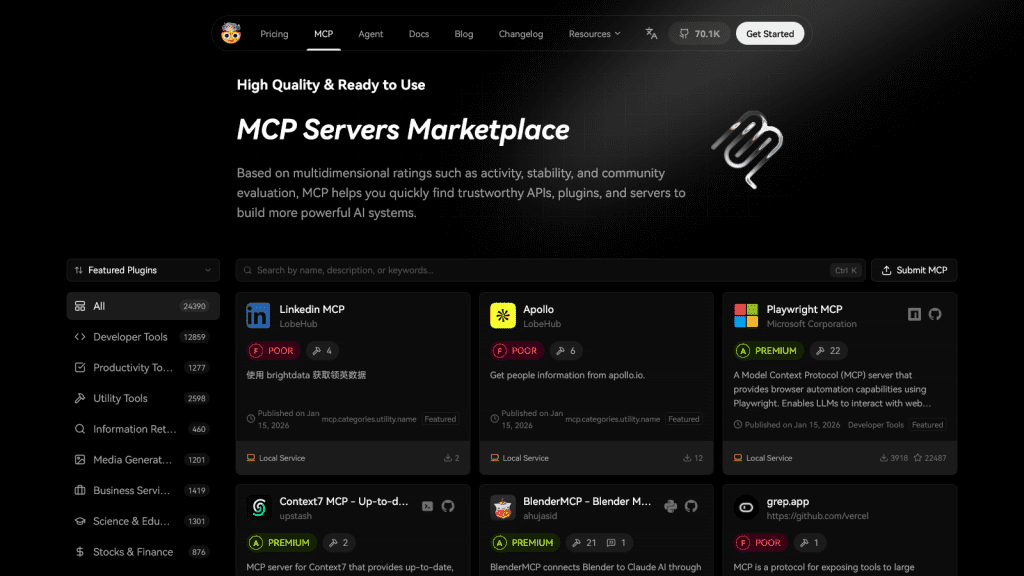Screen dimensions: 1024x576
Task: Click the grep.app logo icon
Action: point(746,508)
